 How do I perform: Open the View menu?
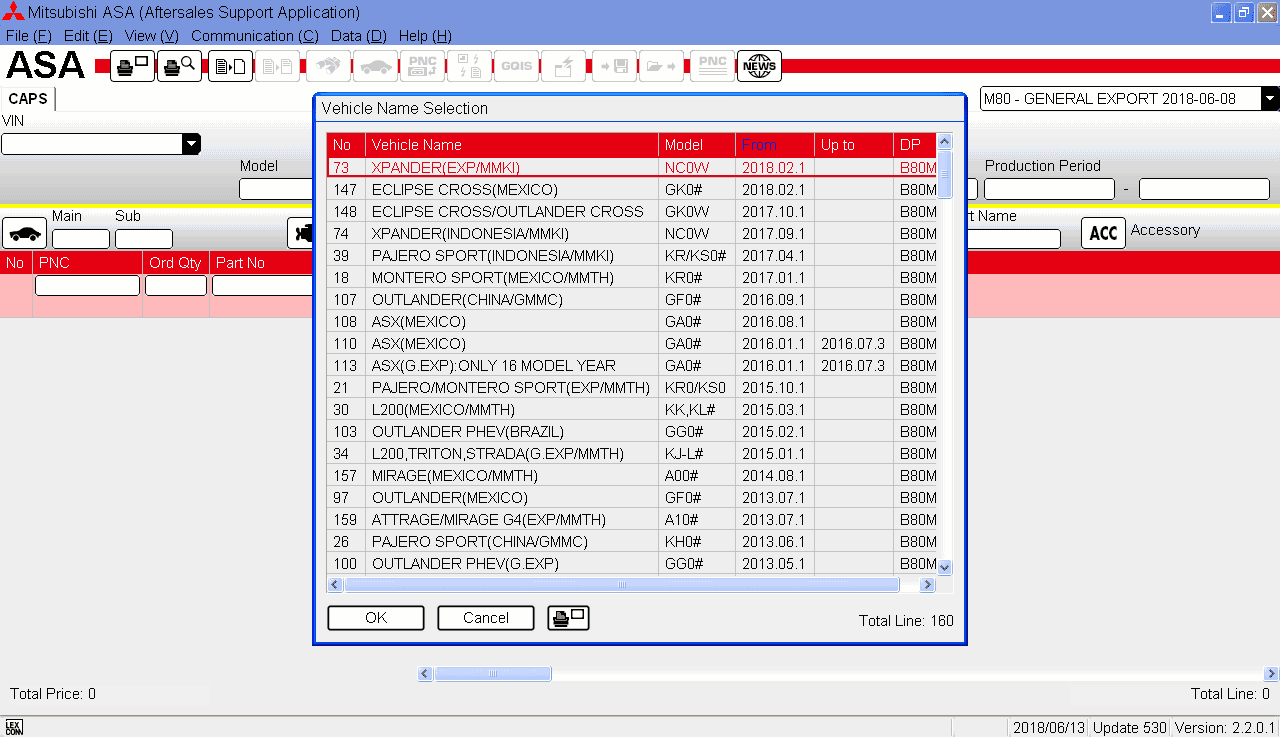pos(152,36)
